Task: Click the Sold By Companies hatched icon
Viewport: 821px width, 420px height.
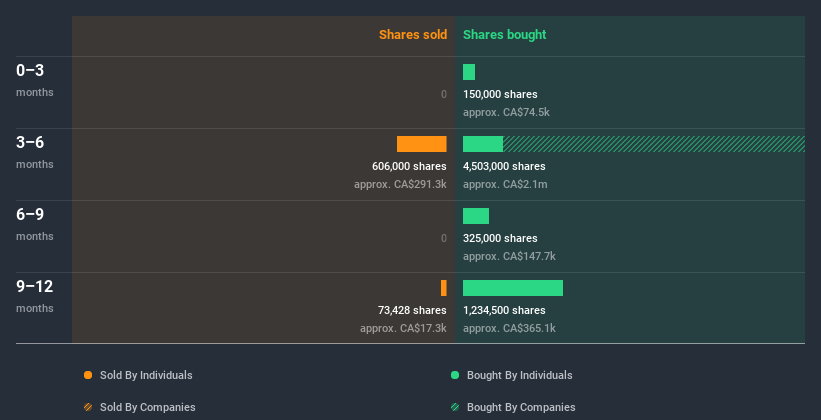Action: click(x=88, y=407)
